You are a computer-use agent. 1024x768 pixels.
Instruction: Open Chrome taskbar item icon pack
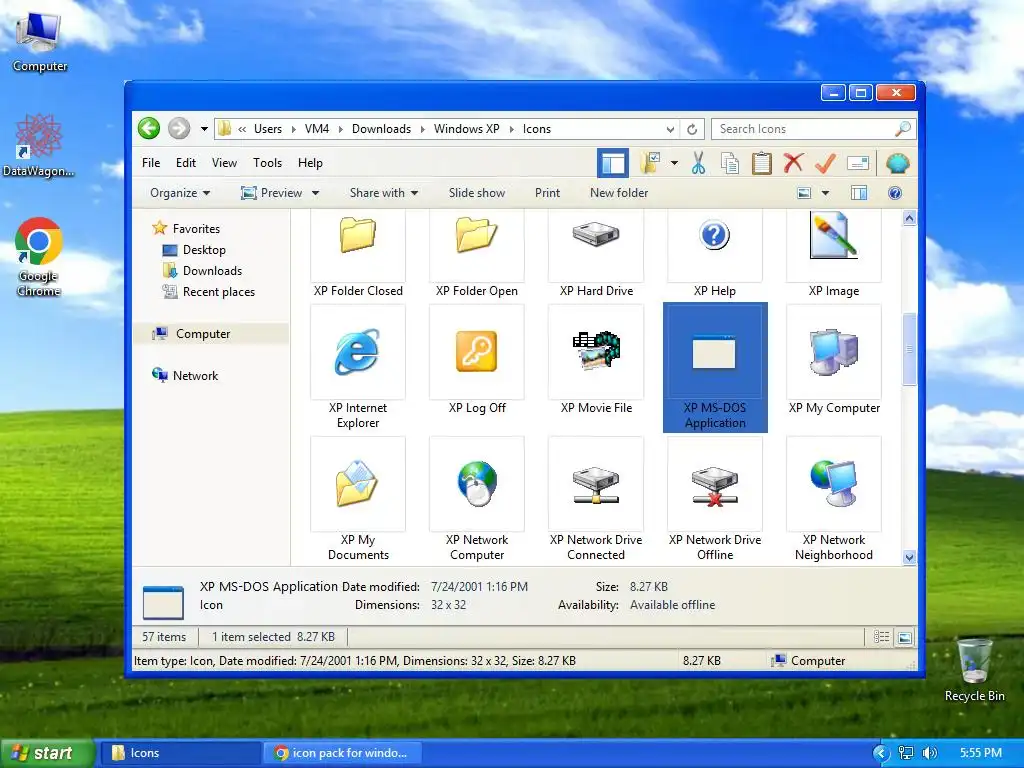click(341, 753)
